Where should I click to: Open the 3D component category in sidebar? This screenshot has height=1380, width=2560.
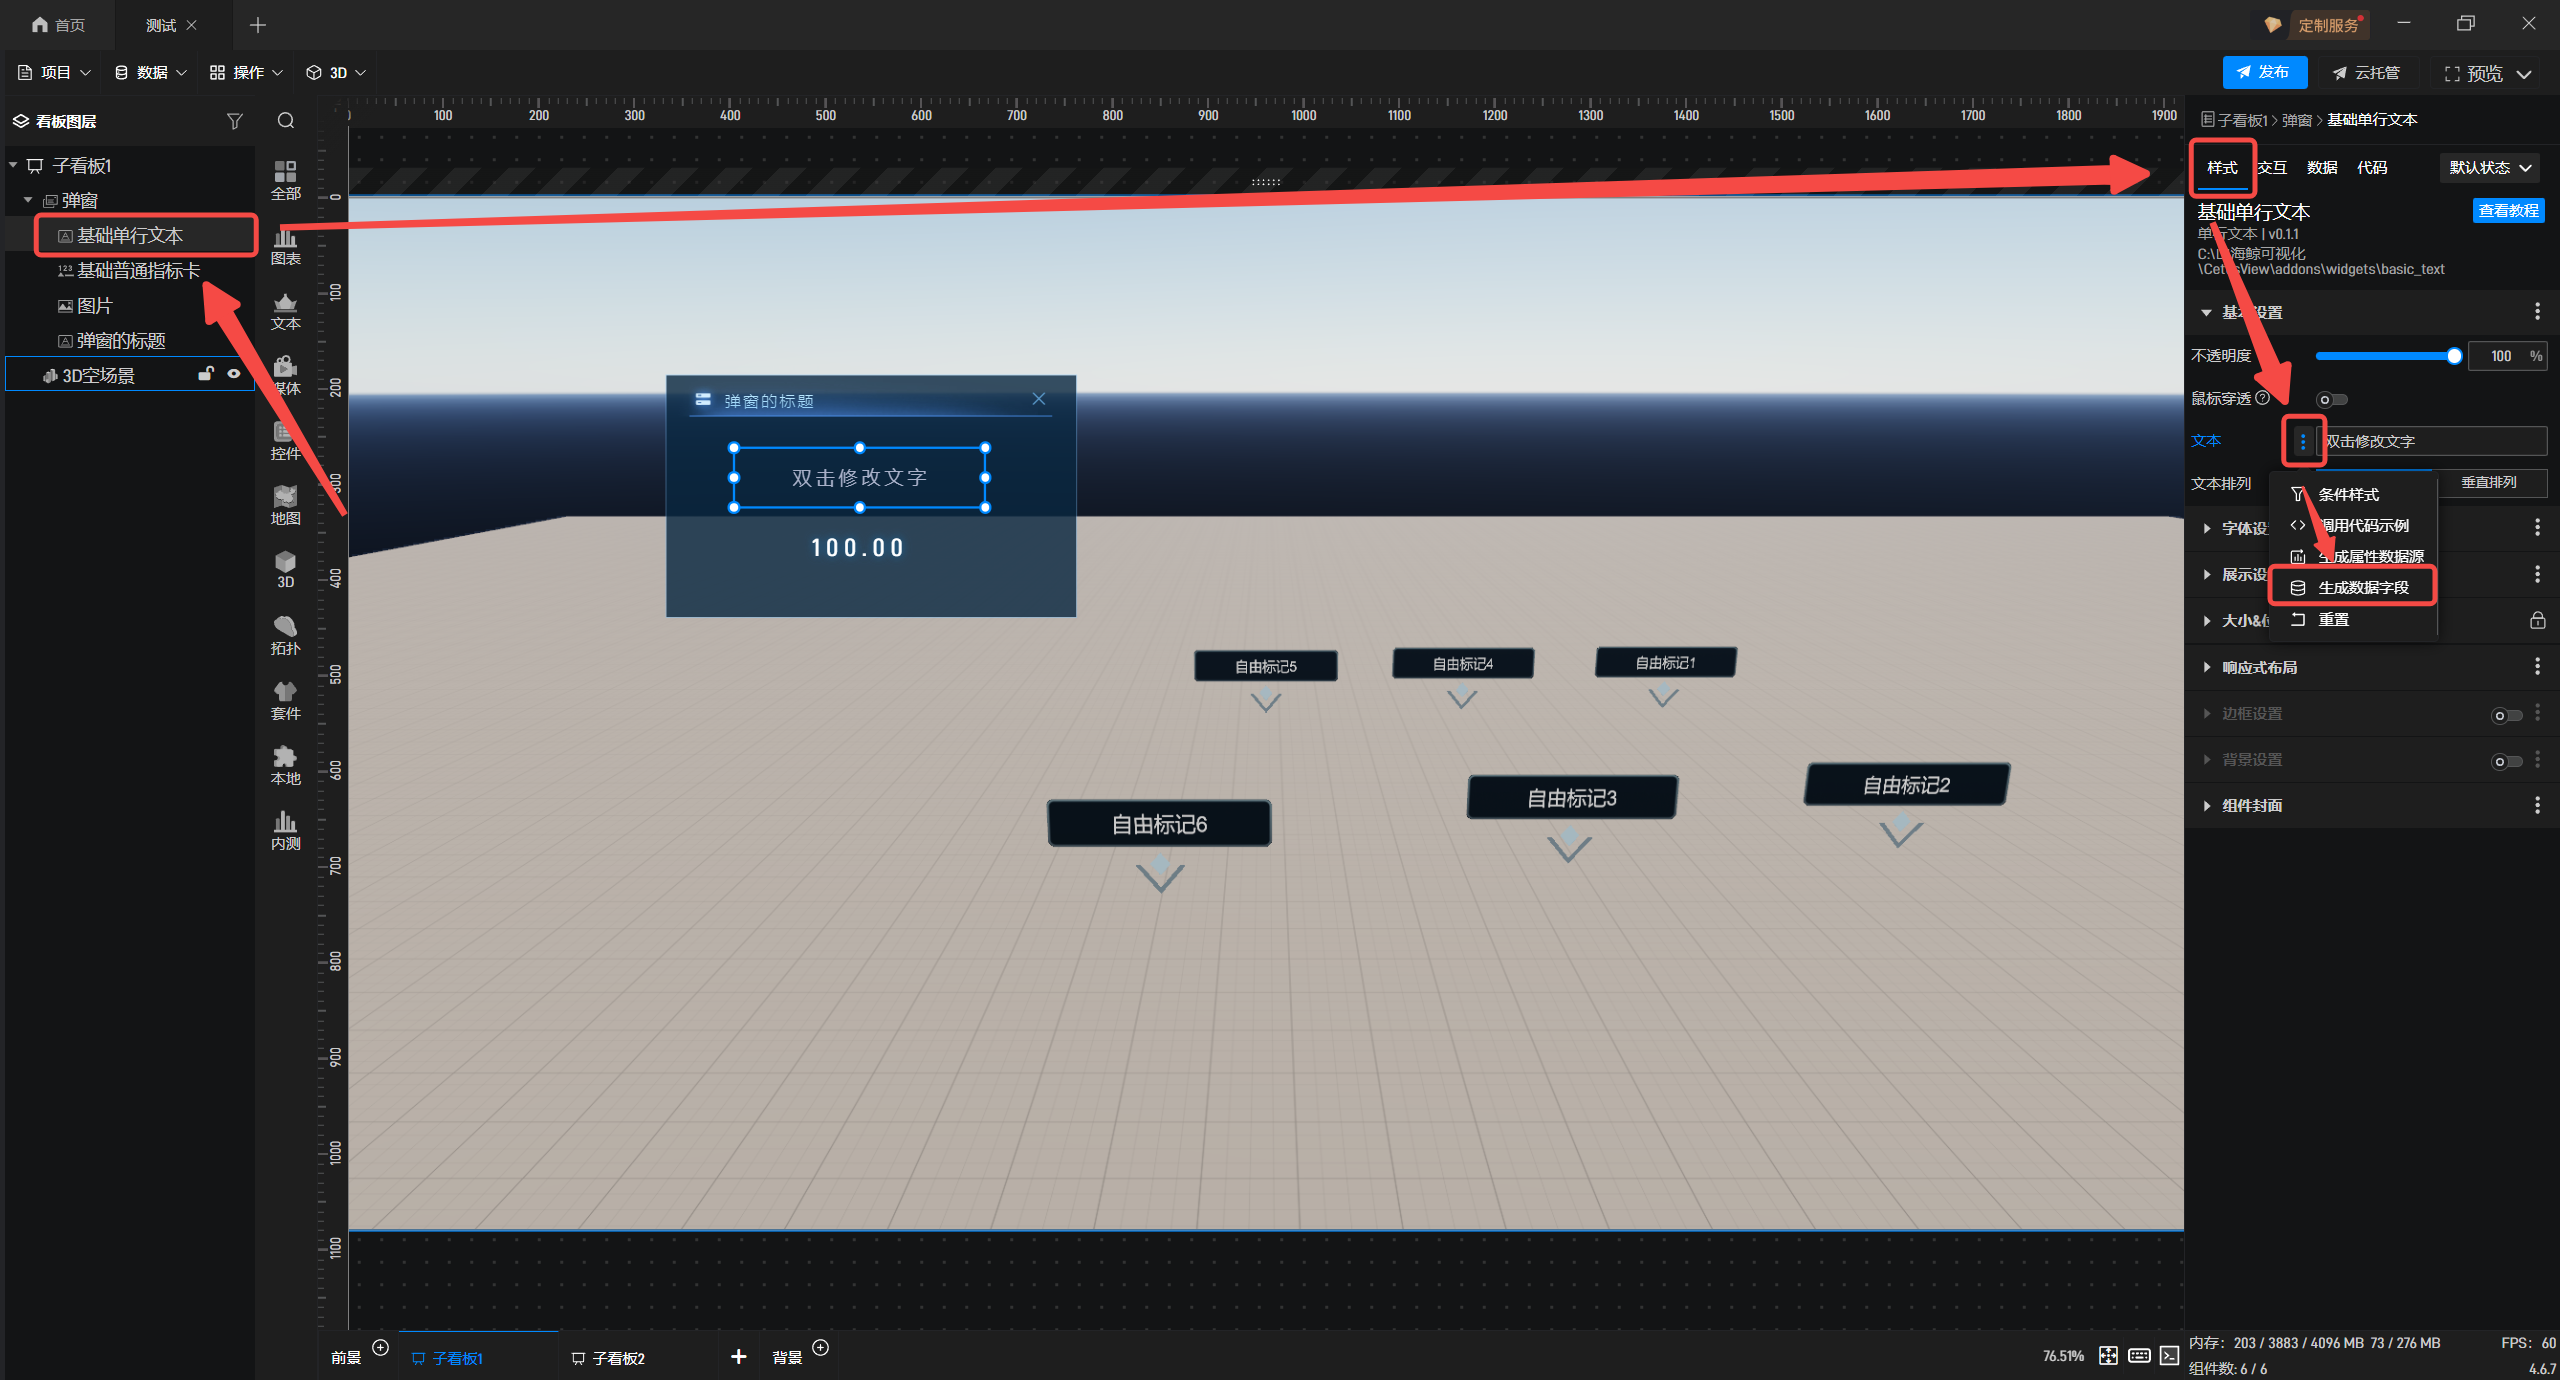(x=285, y=569)
